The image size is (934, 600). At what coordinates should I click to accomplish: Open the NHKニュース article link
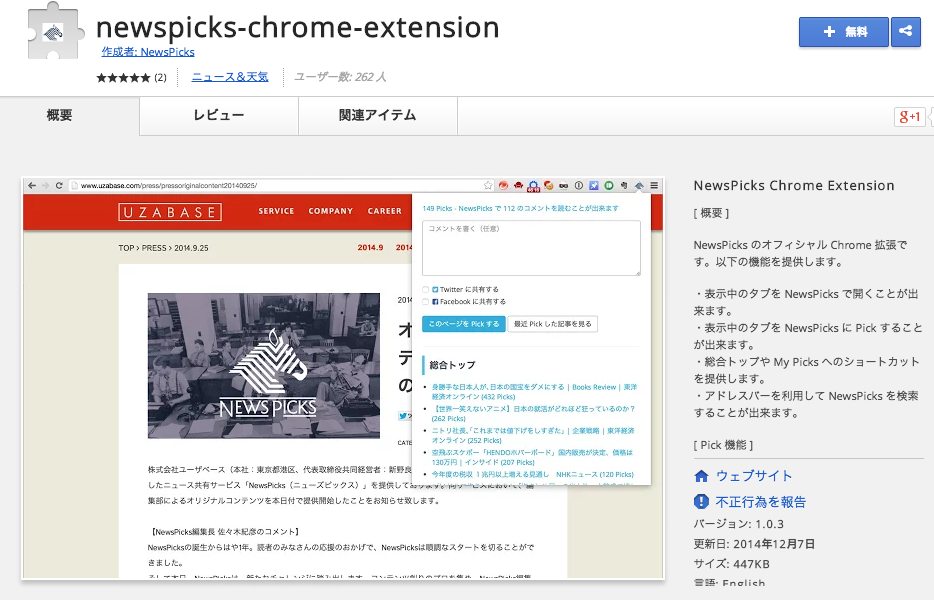coord(533,474)
